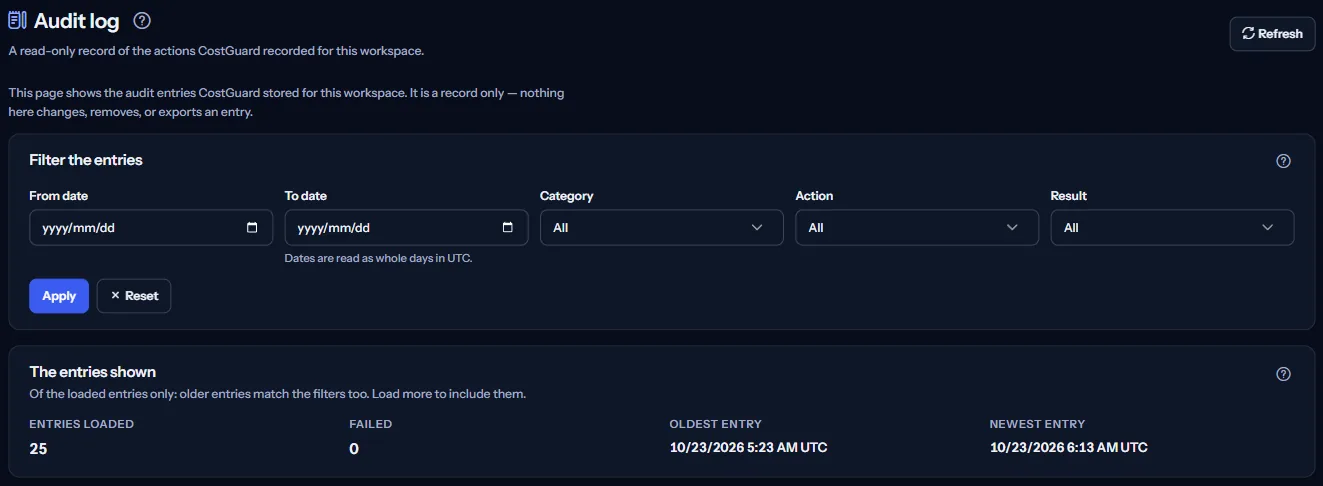Click the Result label
The width and height of the screenshot is (1323, 486).
click(x=1069, y=196)
